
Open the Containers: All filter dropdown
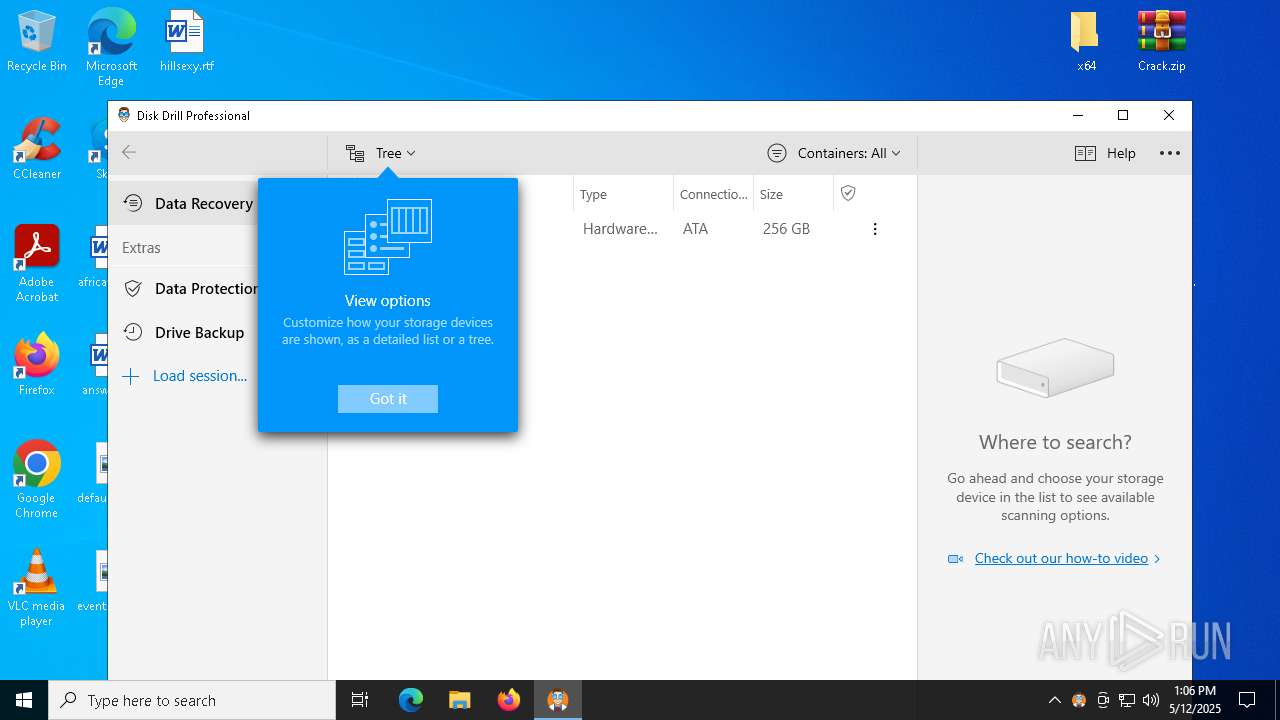[x=834, y=153]
